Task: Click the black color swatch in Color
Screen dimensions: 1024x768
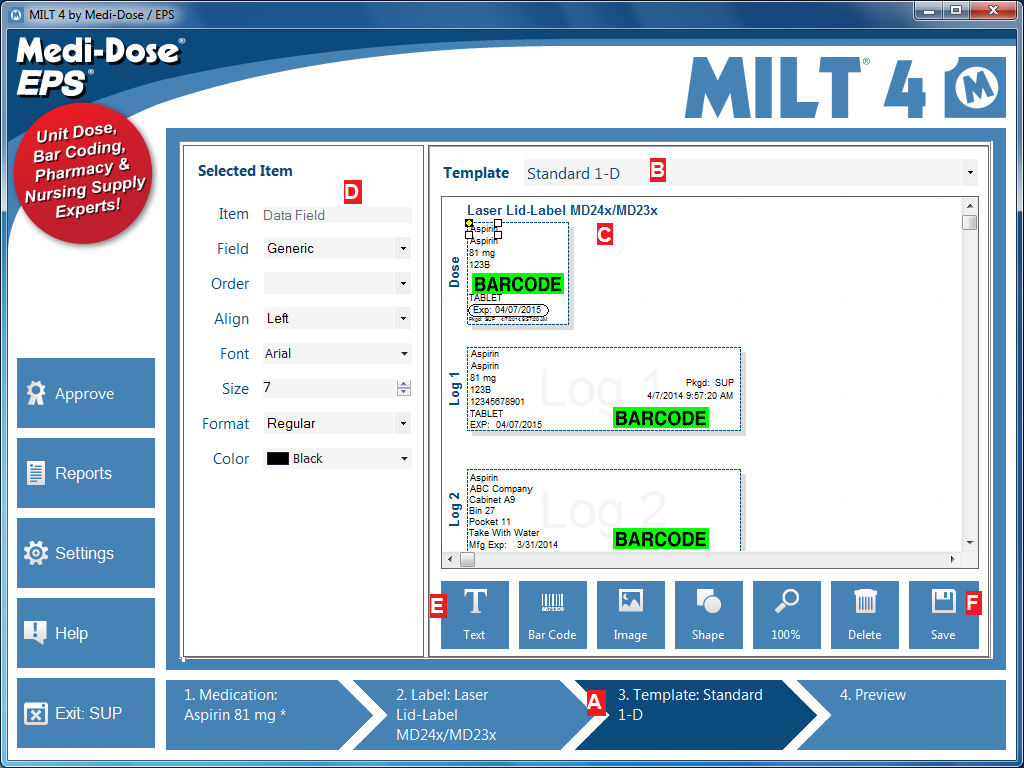Action: tap(278, 458)
